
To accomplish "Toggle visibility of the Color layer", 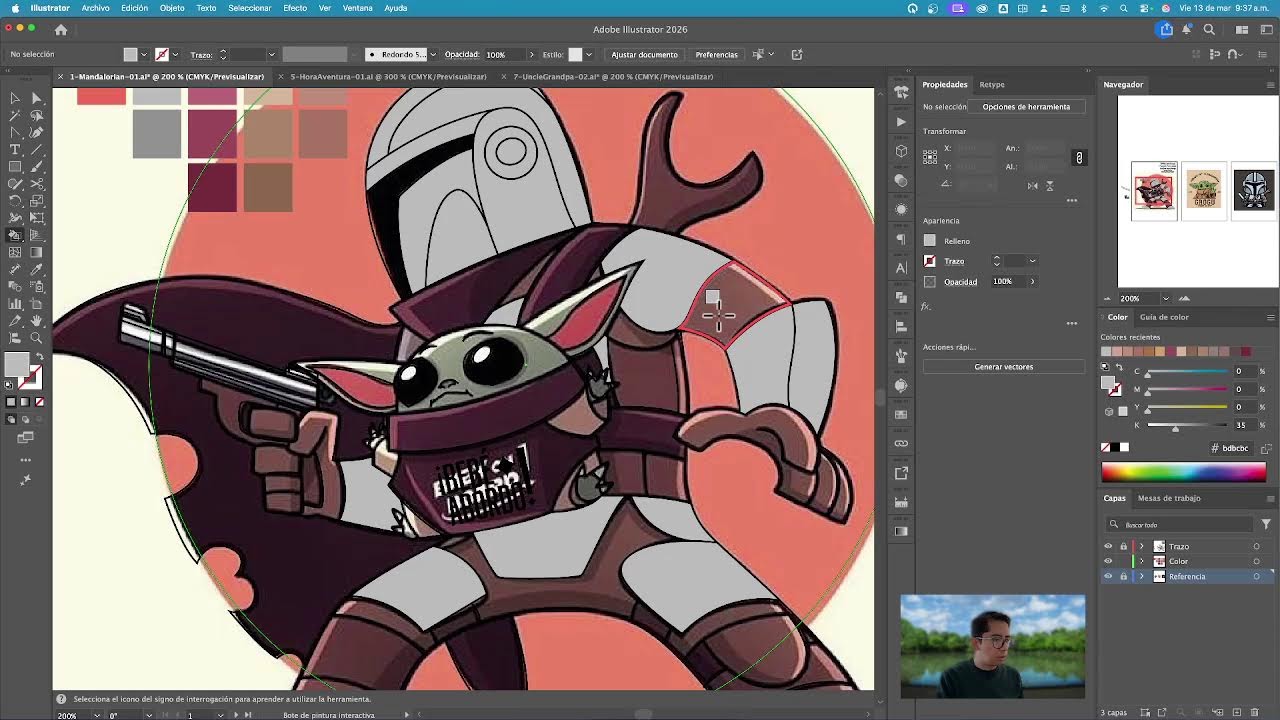I will [1108, 561].
